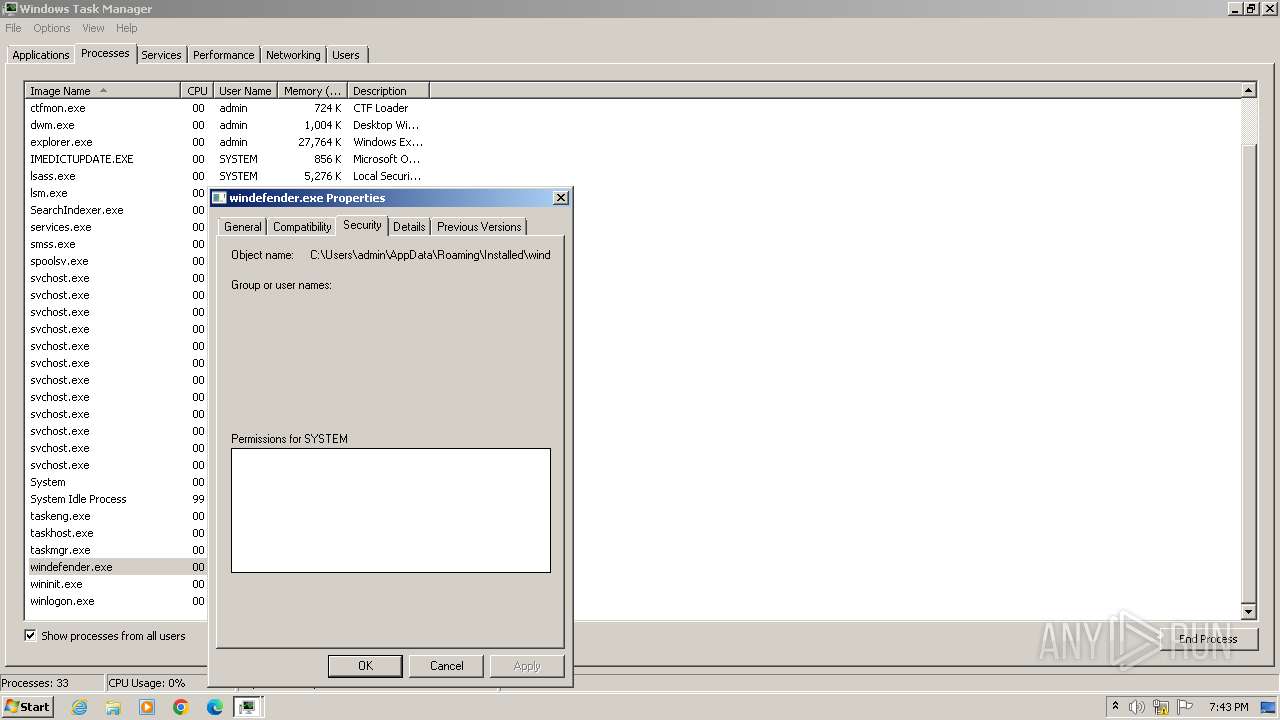Viewport: 1280px width, 720px height.
Task: Switch to the Applications tab
Action: point(41,55)
